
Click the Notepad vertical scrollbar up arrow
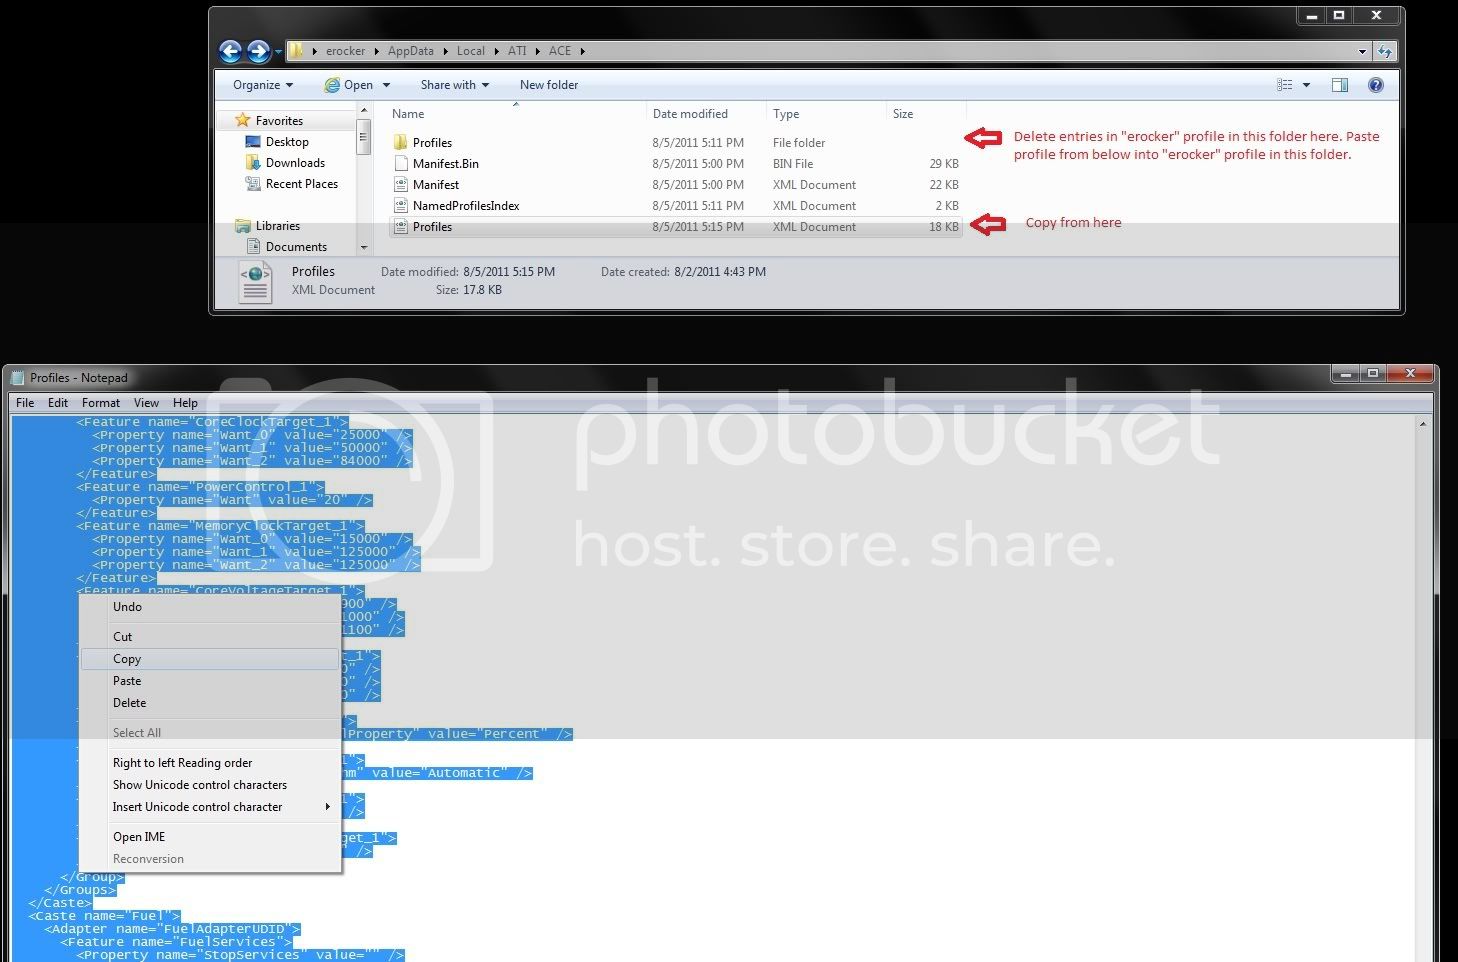point(1423,424)
